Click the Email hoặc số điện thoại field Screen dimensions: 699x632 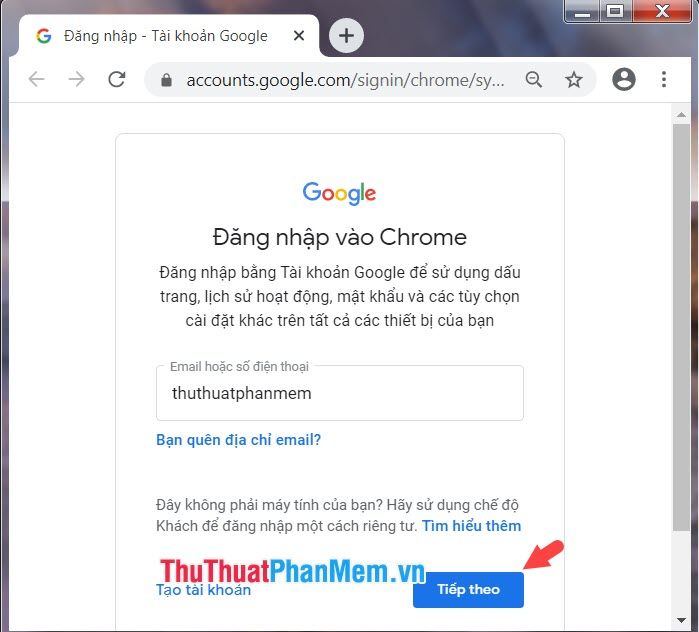click(x=340, y=393)
